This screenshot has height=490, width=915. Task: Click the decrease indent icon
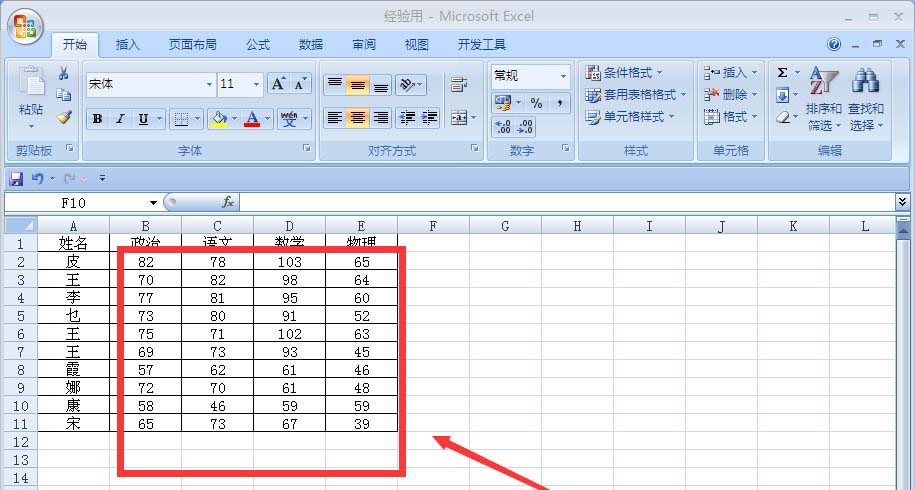[407, 118]
